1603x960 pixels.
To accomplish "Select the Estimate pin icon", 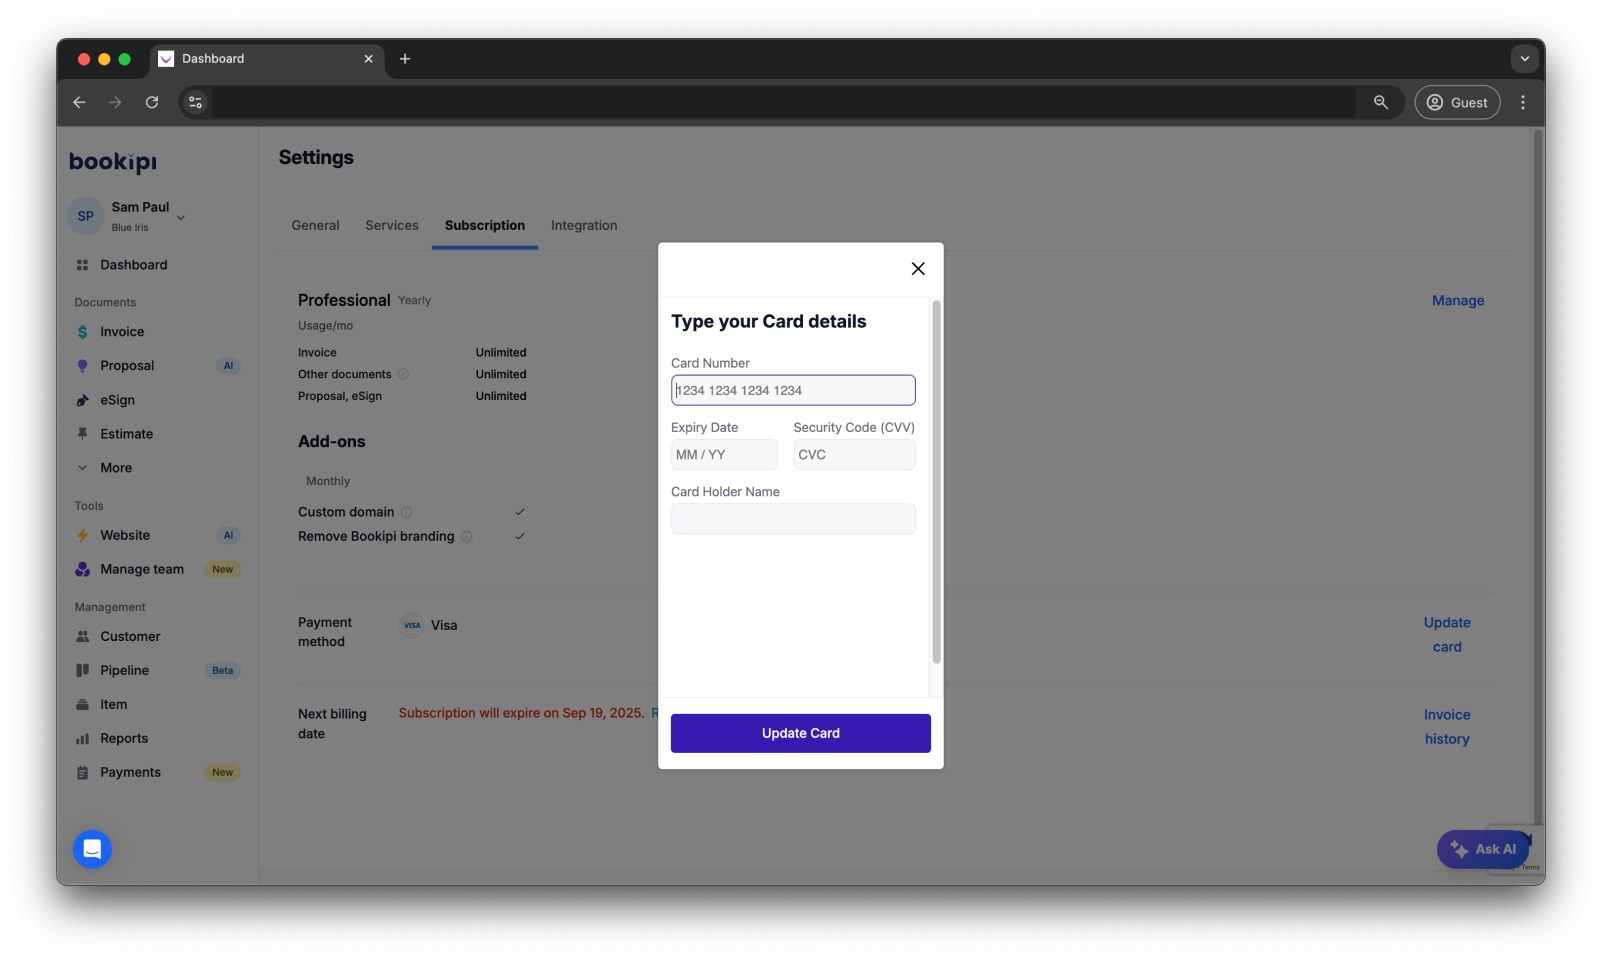I will click(82, 433).
